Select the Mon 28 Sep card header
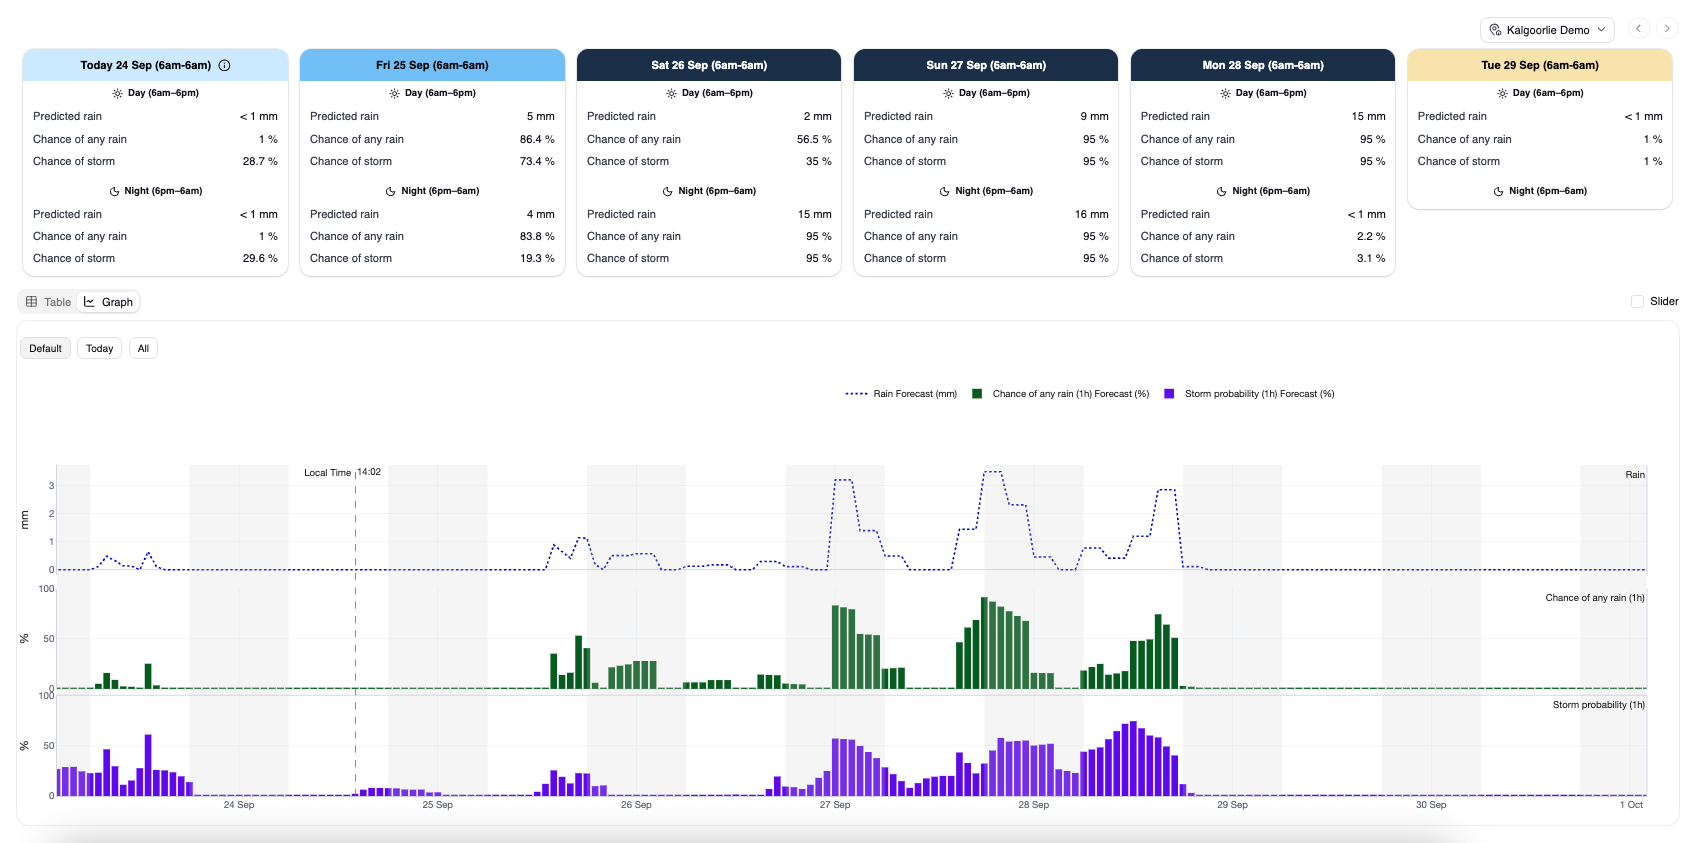The width and height of the screenshot is (1698, 843). click(1263, 65)
